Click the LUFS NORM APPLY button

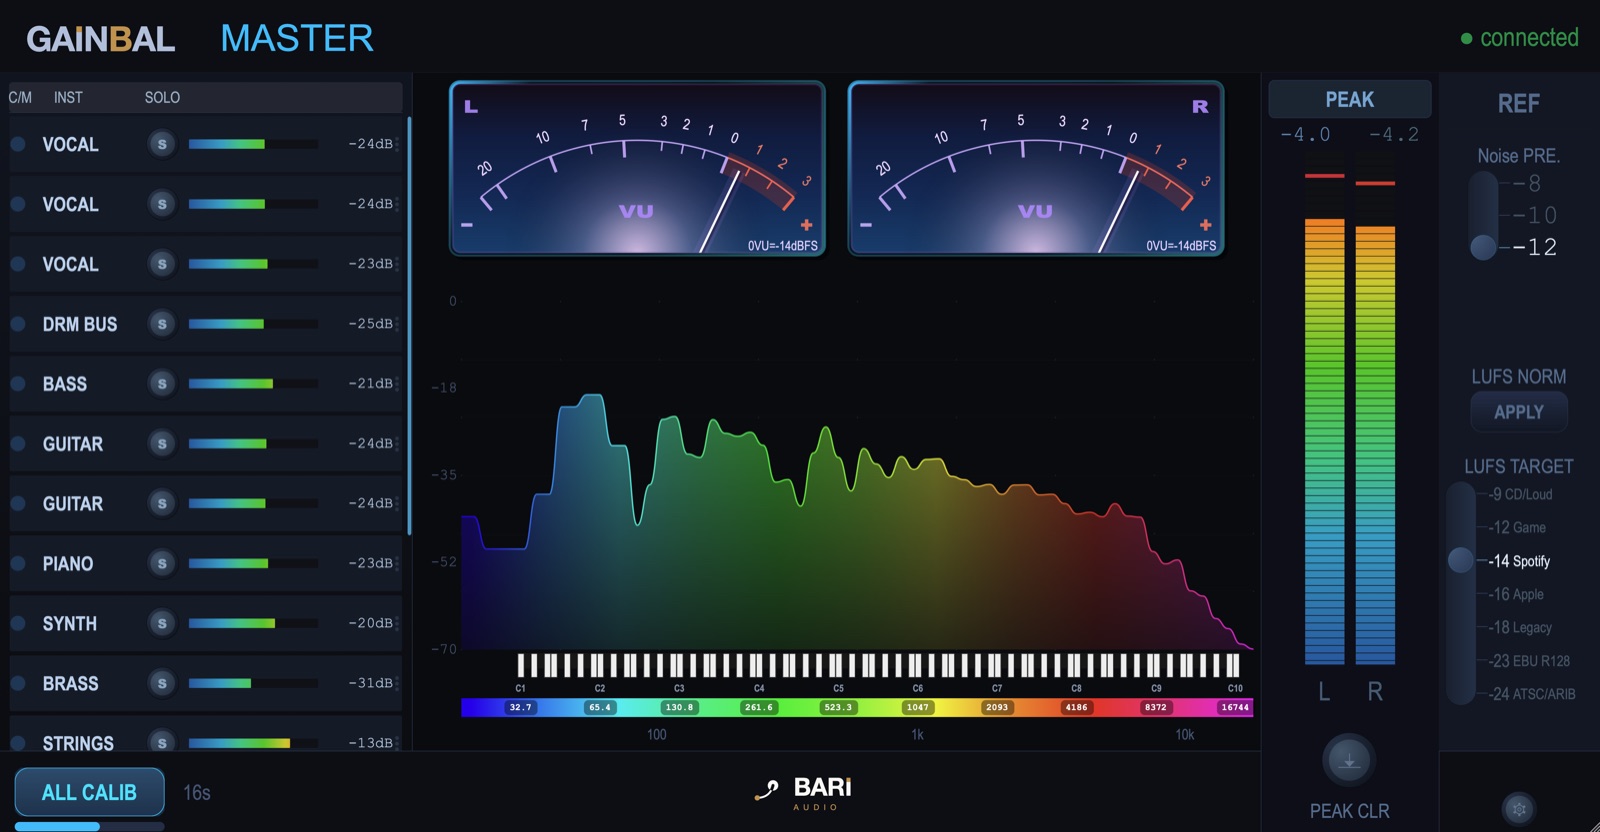1518,412
